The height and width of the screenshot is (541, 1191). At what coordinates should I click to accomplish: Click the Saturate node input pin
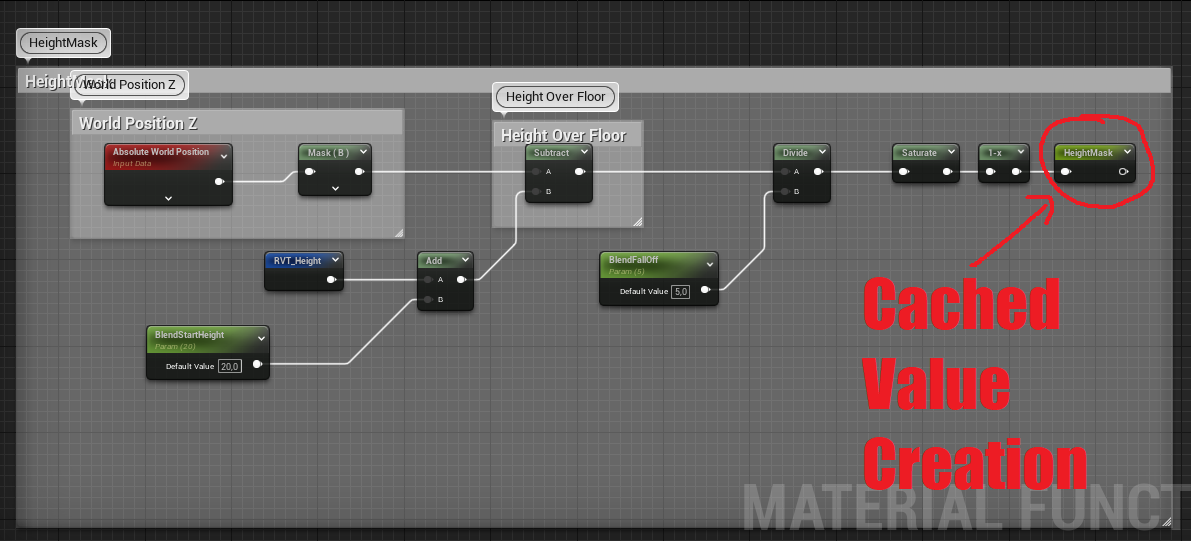coord(904,172)
